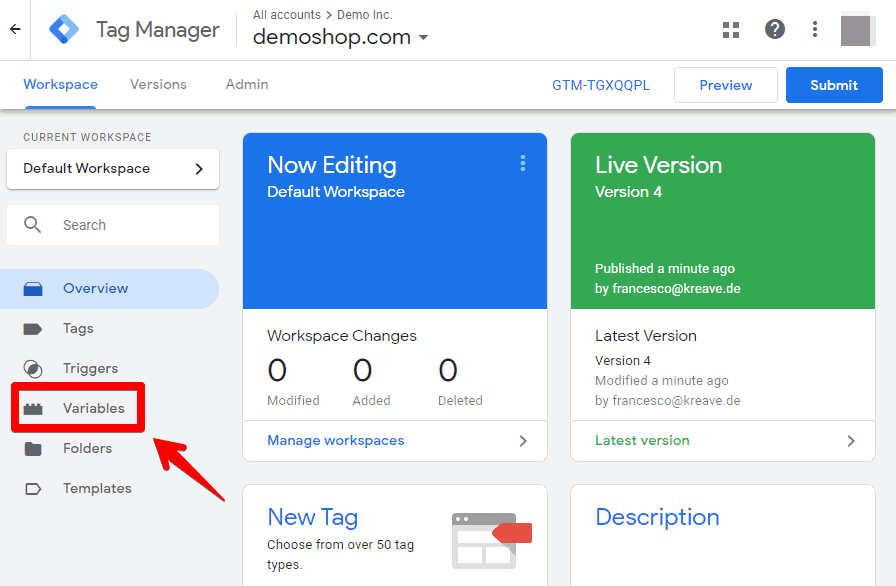This screenshot has height=586, width=896.
Task: Click inside the Search field
Action: [x=112, y=224]
